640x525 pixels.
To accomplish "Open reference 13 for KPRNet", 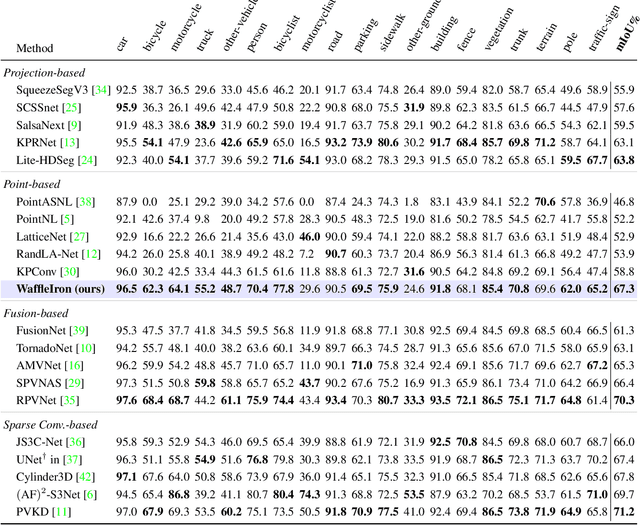I will (68, 141).
